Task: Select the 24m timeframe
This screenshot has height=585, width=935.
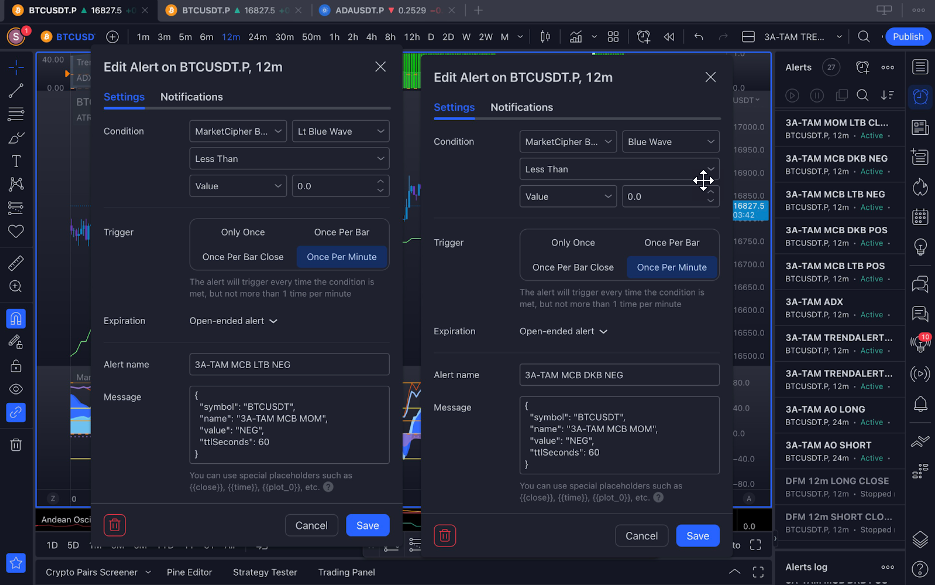Action: (x=258, y=37)
